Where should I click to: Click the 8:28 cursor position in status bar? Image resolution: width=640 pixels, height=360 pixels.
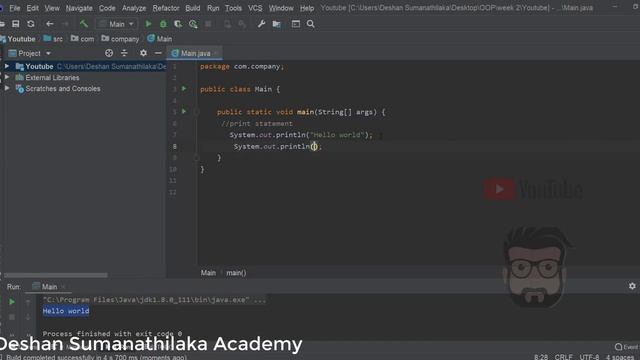coord(541,357)
